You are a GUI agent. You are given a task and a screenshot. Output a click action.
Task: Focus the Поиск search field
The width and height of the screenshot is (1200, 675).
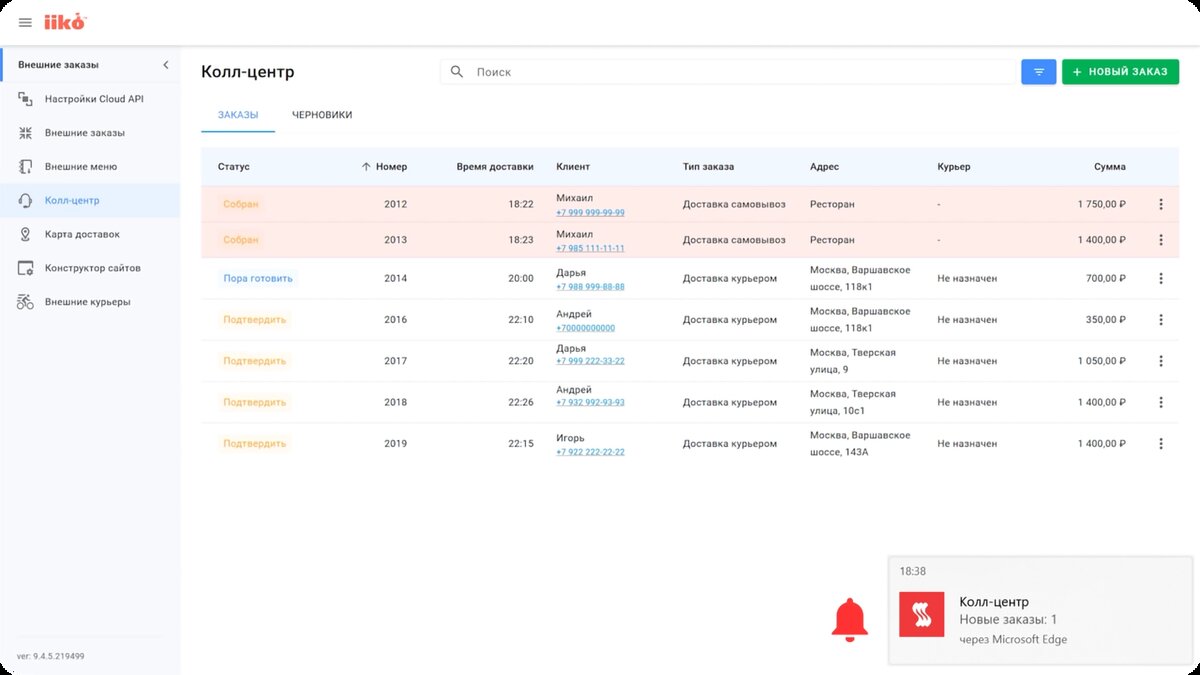726,72
